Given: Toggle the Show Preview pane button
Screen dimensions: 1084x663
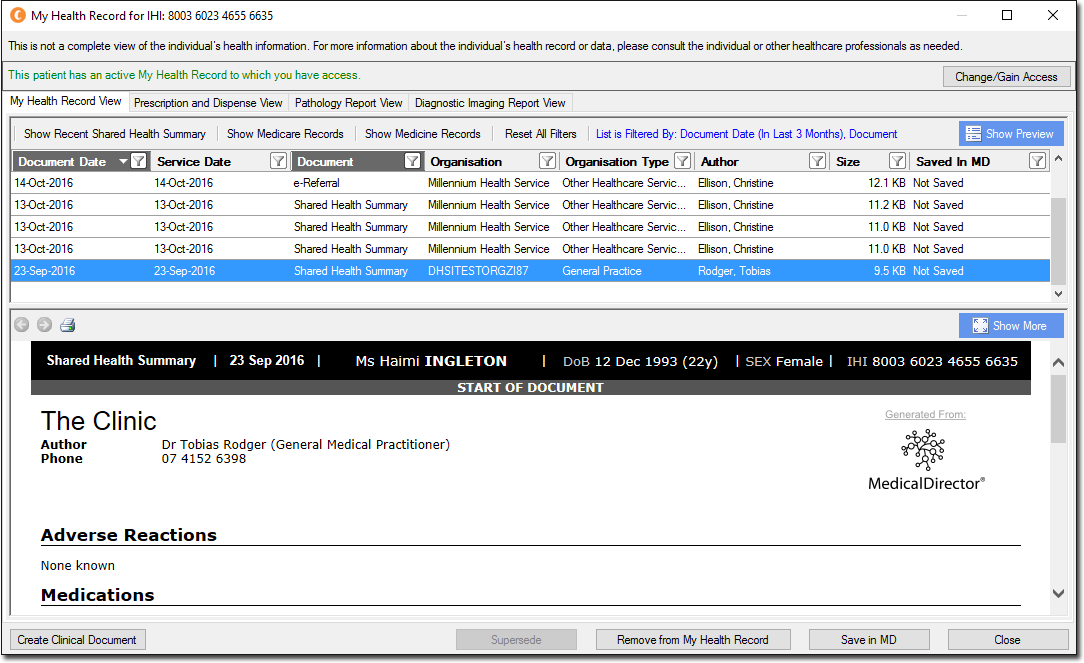Looking at the screenshot, I should point(1011,133).
